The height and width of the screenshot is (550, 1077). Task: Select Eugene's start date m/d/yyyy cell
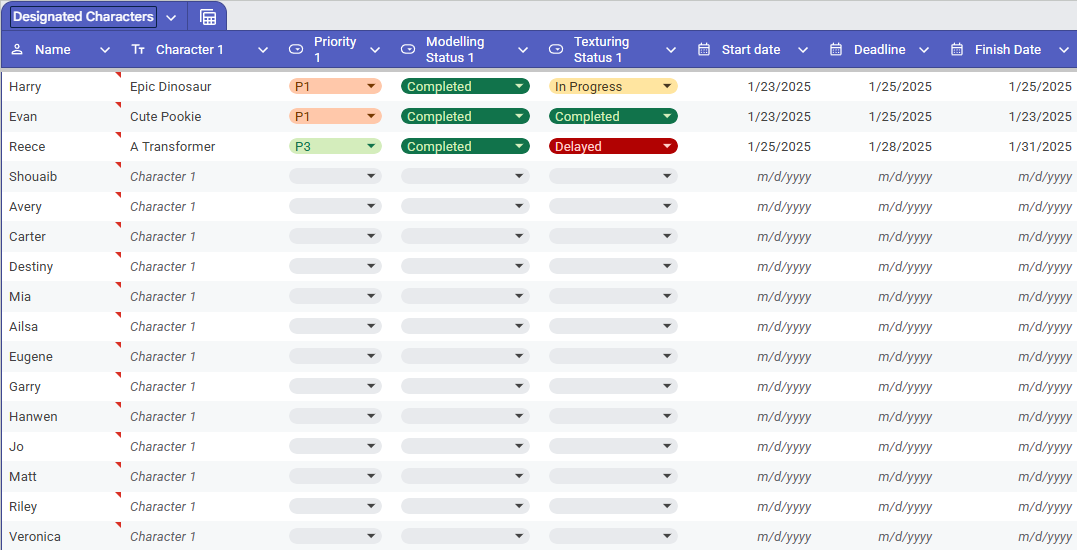752,356
